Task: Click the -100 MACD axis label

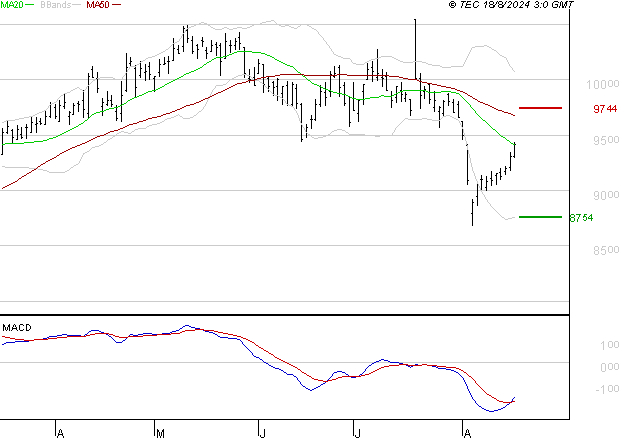Action: pyautogui.click(x=607, y=389)
